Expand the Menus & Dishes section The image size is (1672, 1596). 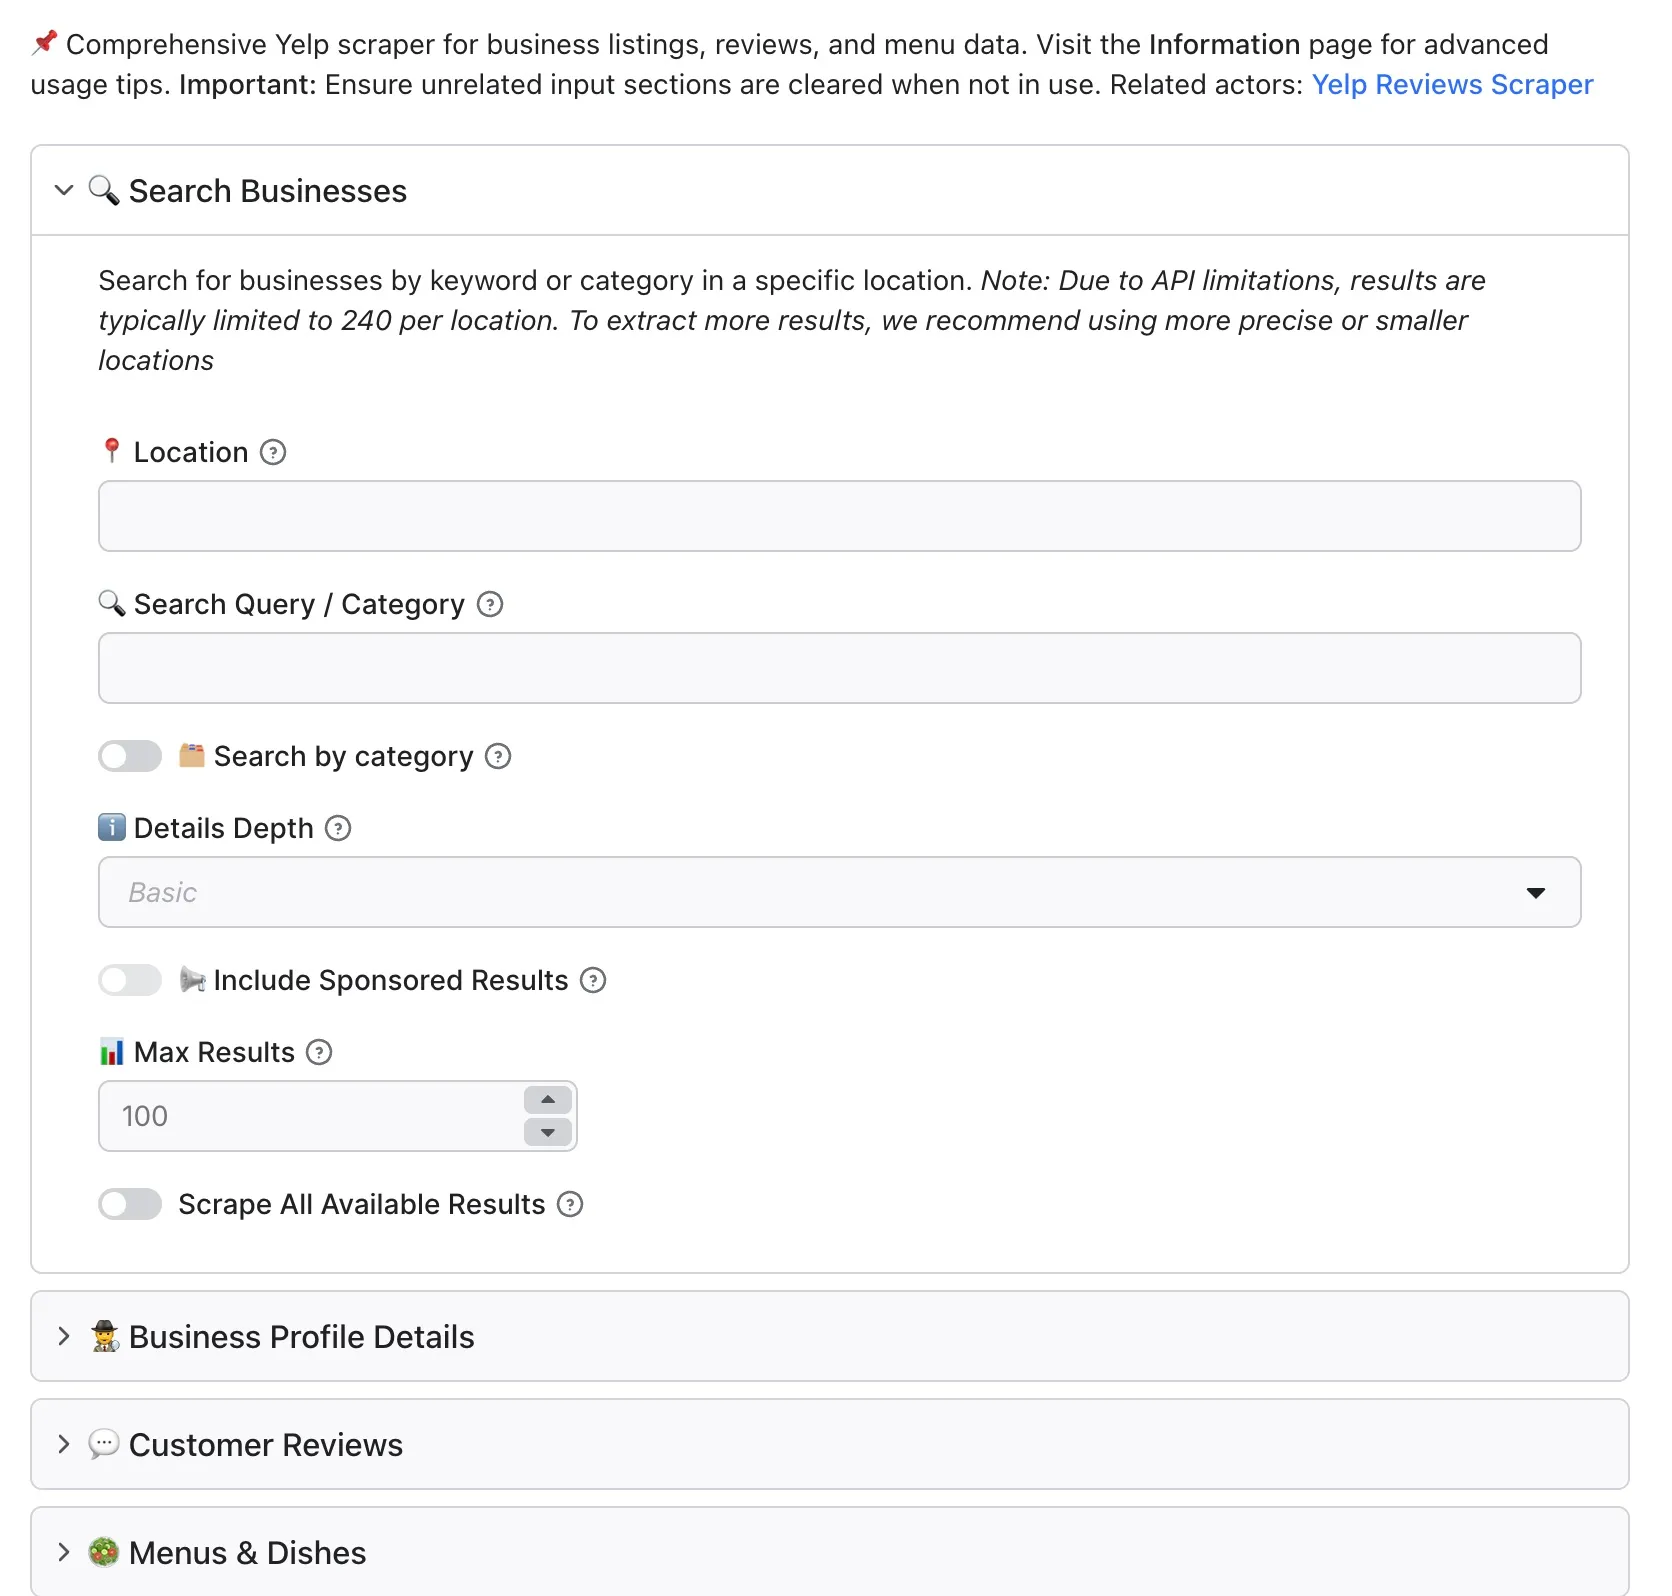tap(830, 1552)
